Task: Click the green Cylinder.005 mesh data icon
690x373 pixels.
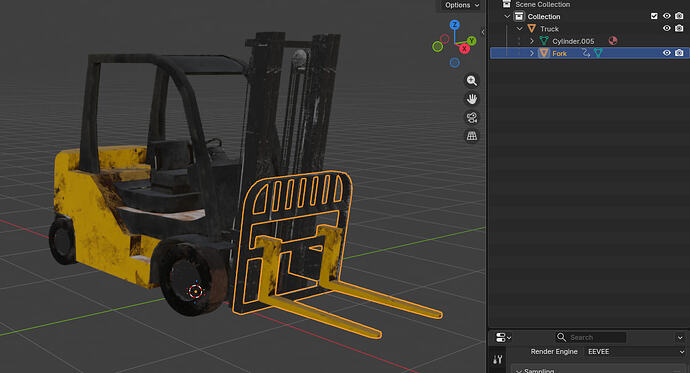Action: pos(544,41)
